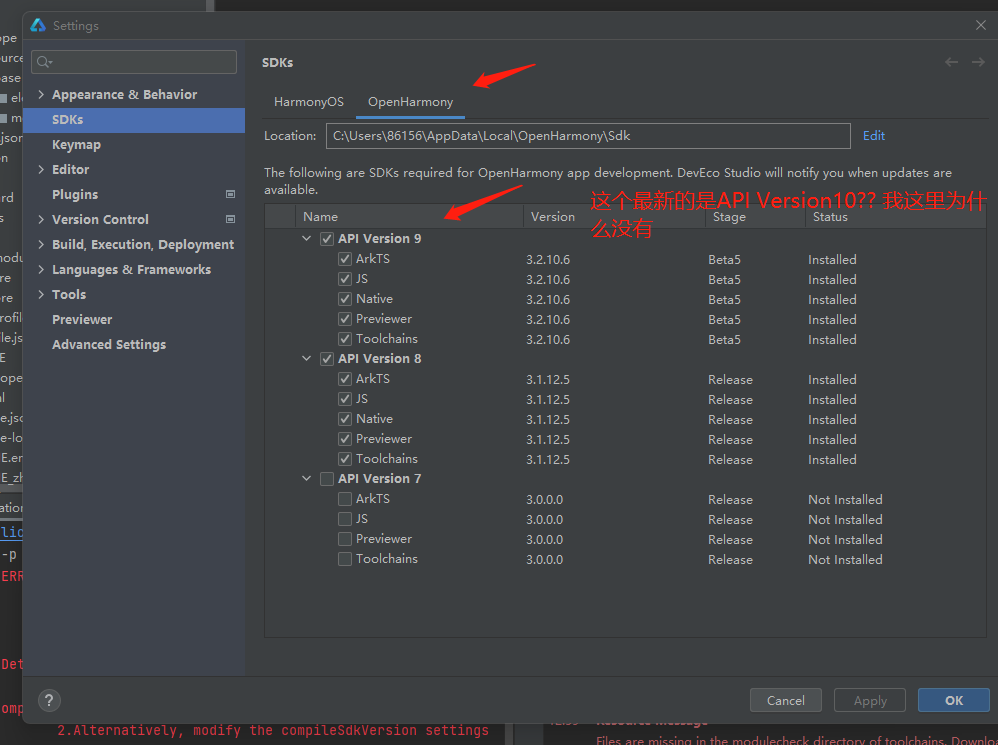
Task: Sort by the Version column header
Action: click(614, 217)
